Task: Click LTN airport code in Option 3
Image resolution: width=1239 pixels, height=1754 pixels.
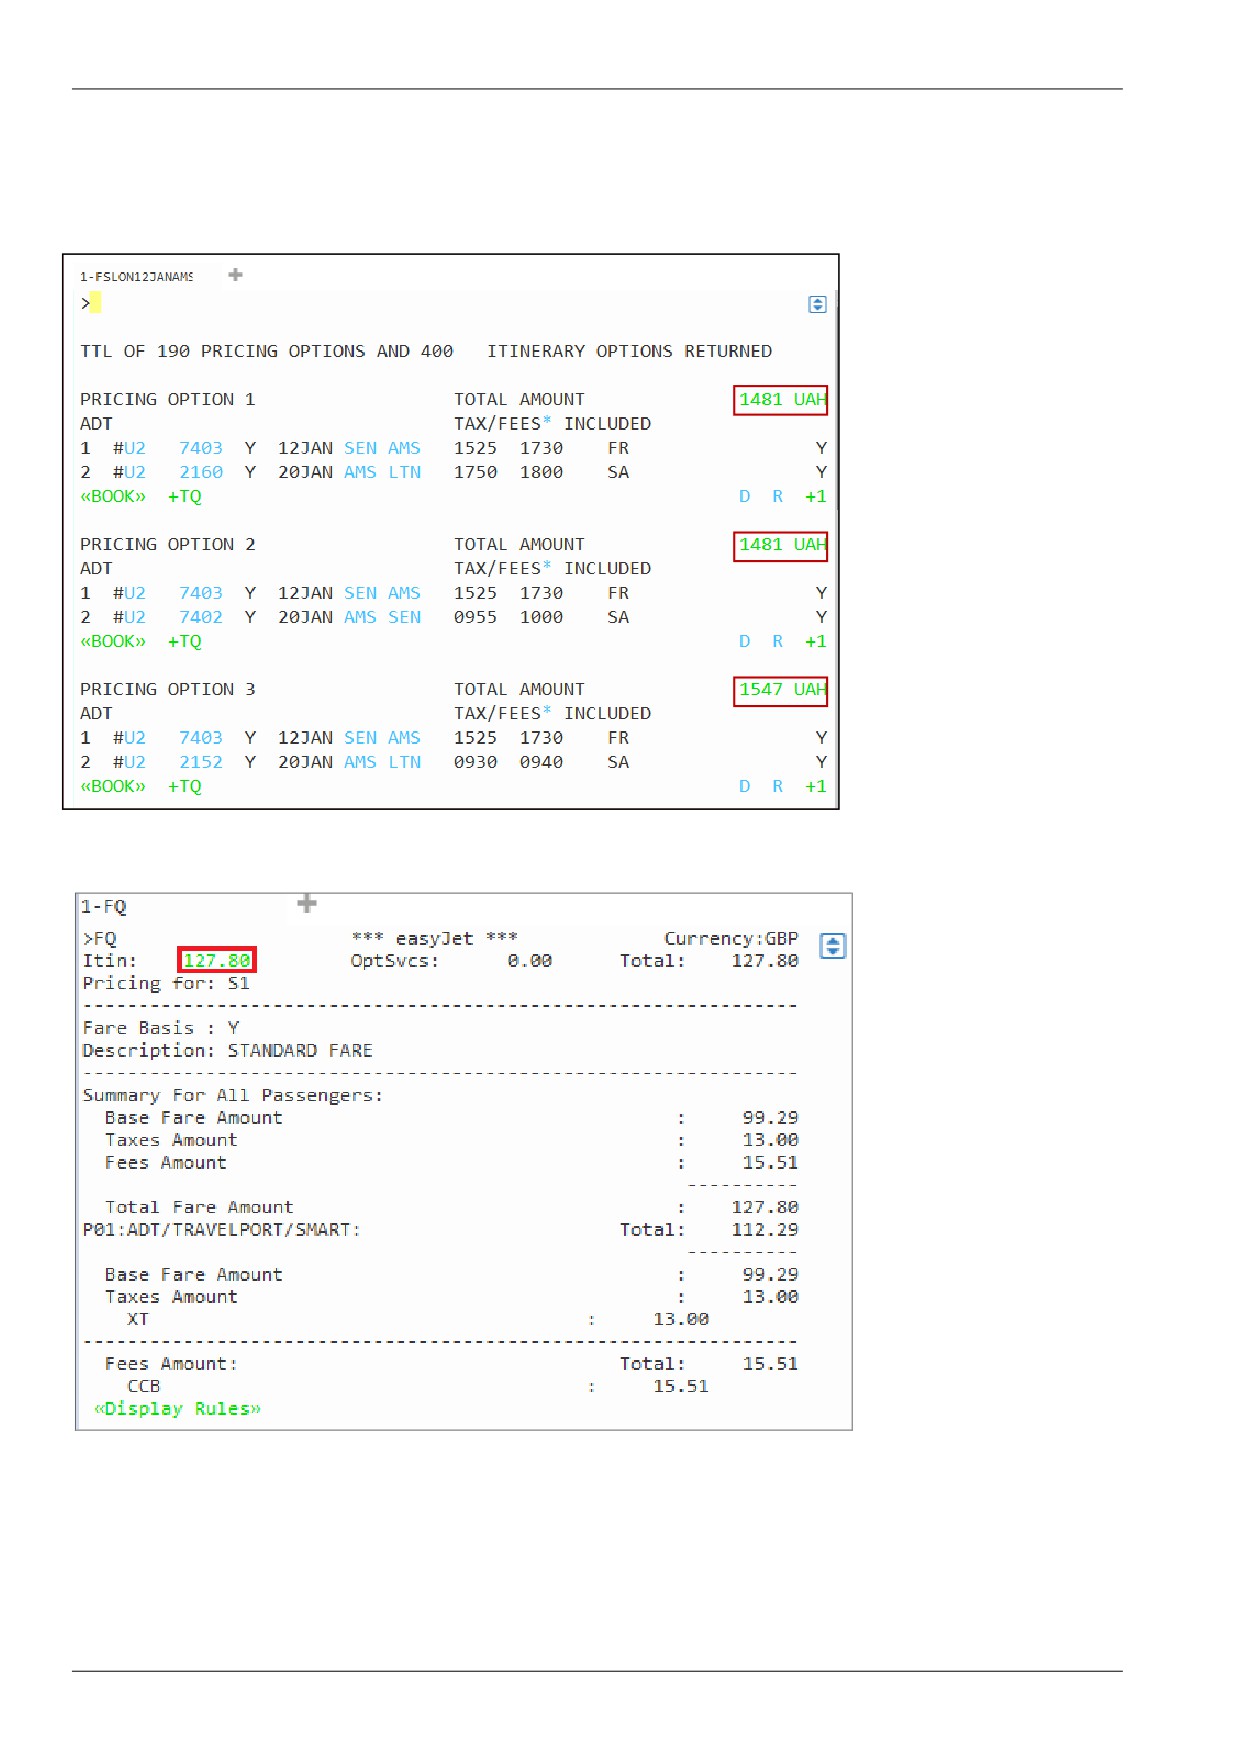Action: [x=405, y=762]
